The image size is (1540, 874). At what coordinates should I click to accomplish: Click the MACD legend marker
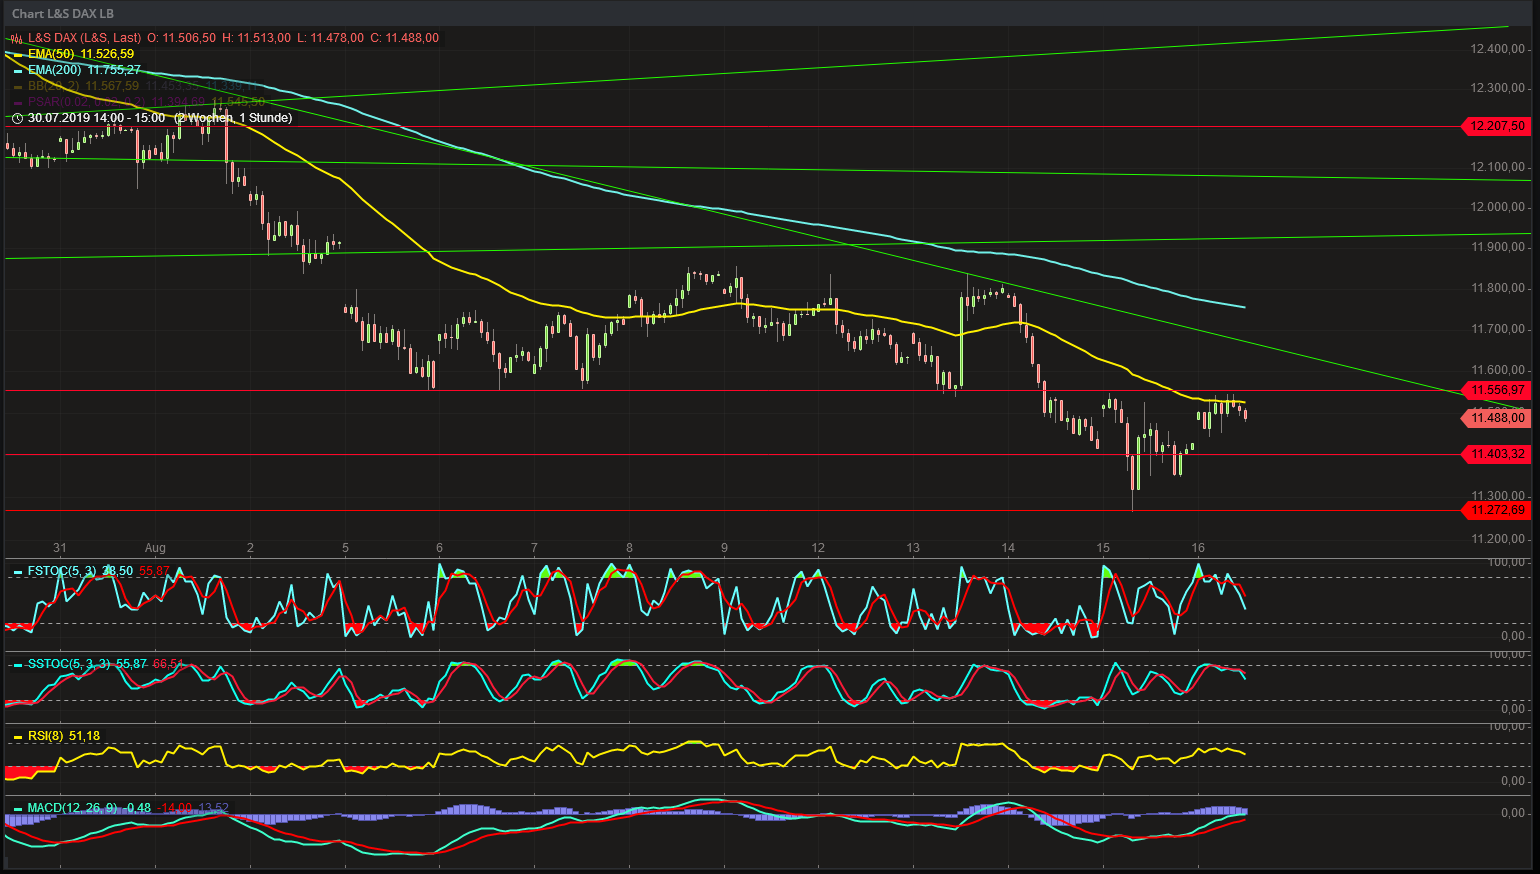click(x=18, y=808)
